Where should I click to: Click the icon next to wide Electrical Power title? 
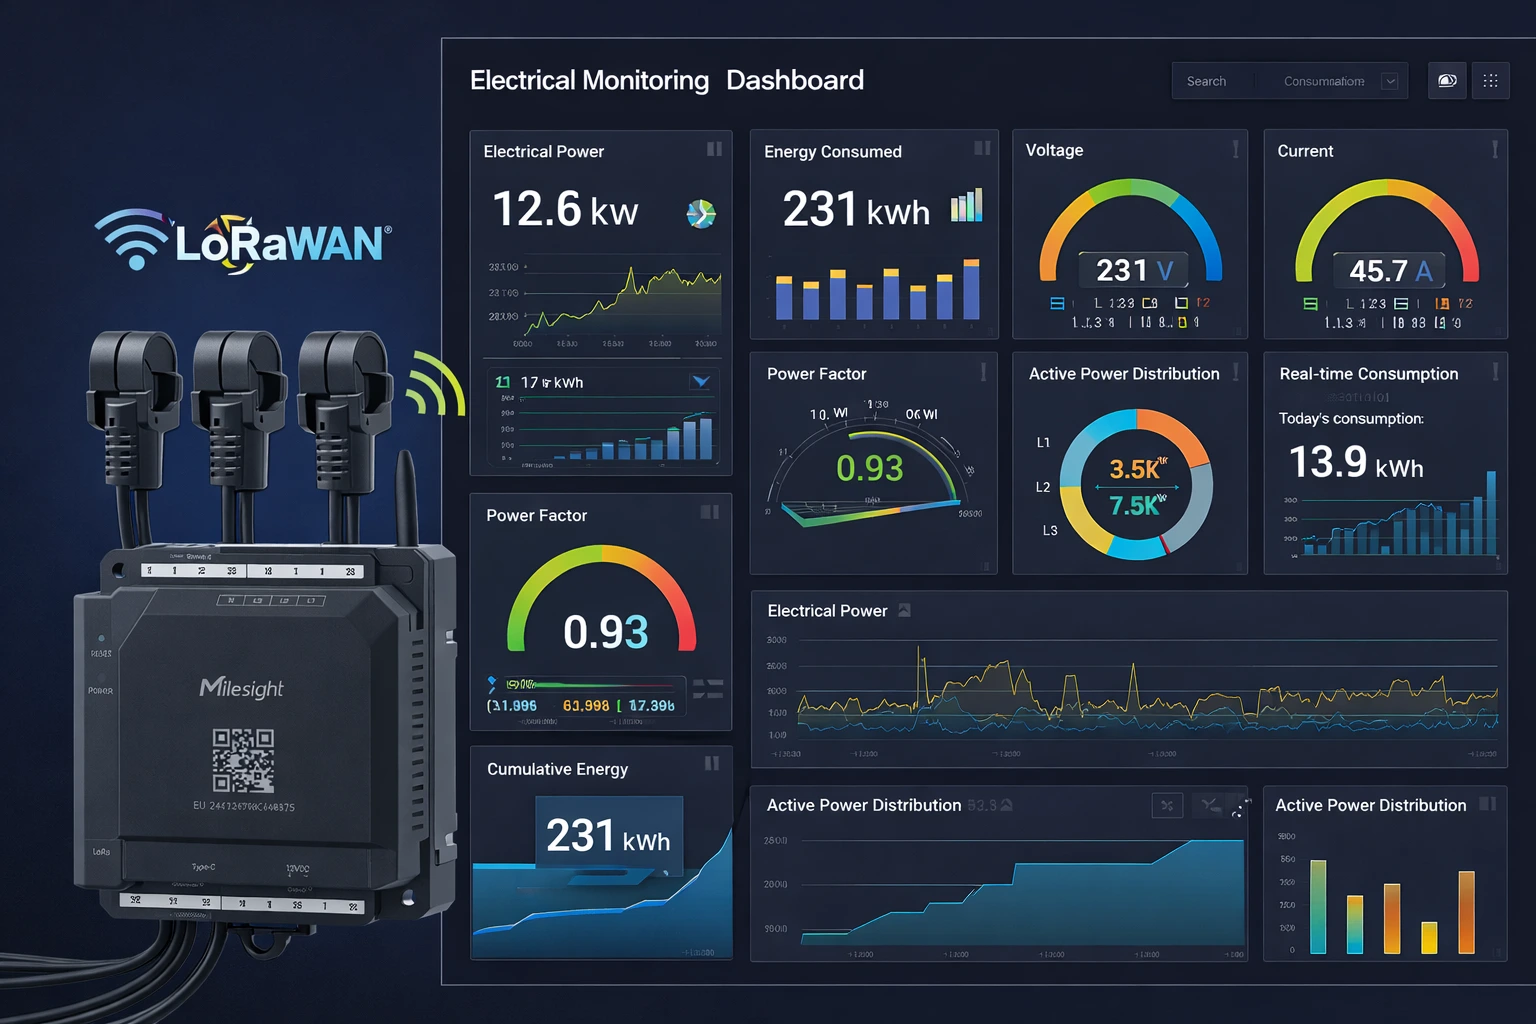[x=904, y=610]
